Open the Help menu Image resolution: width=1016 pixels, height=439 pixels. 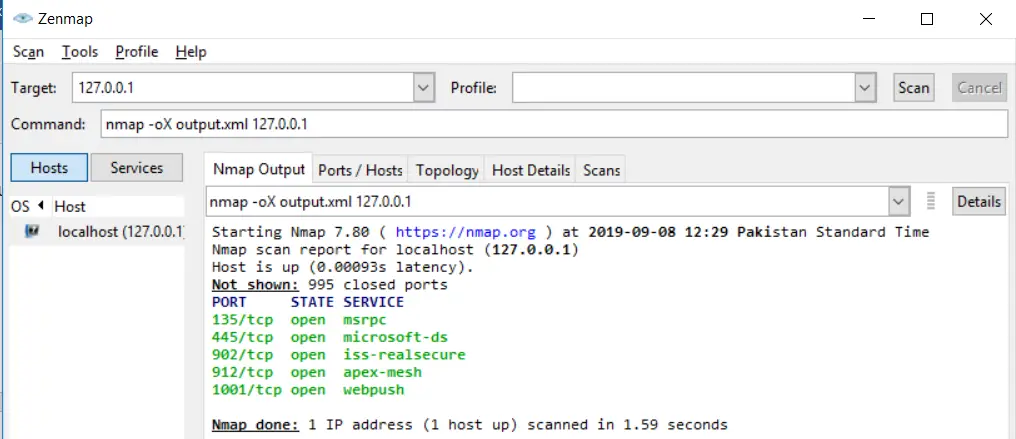tap(190, 52)
